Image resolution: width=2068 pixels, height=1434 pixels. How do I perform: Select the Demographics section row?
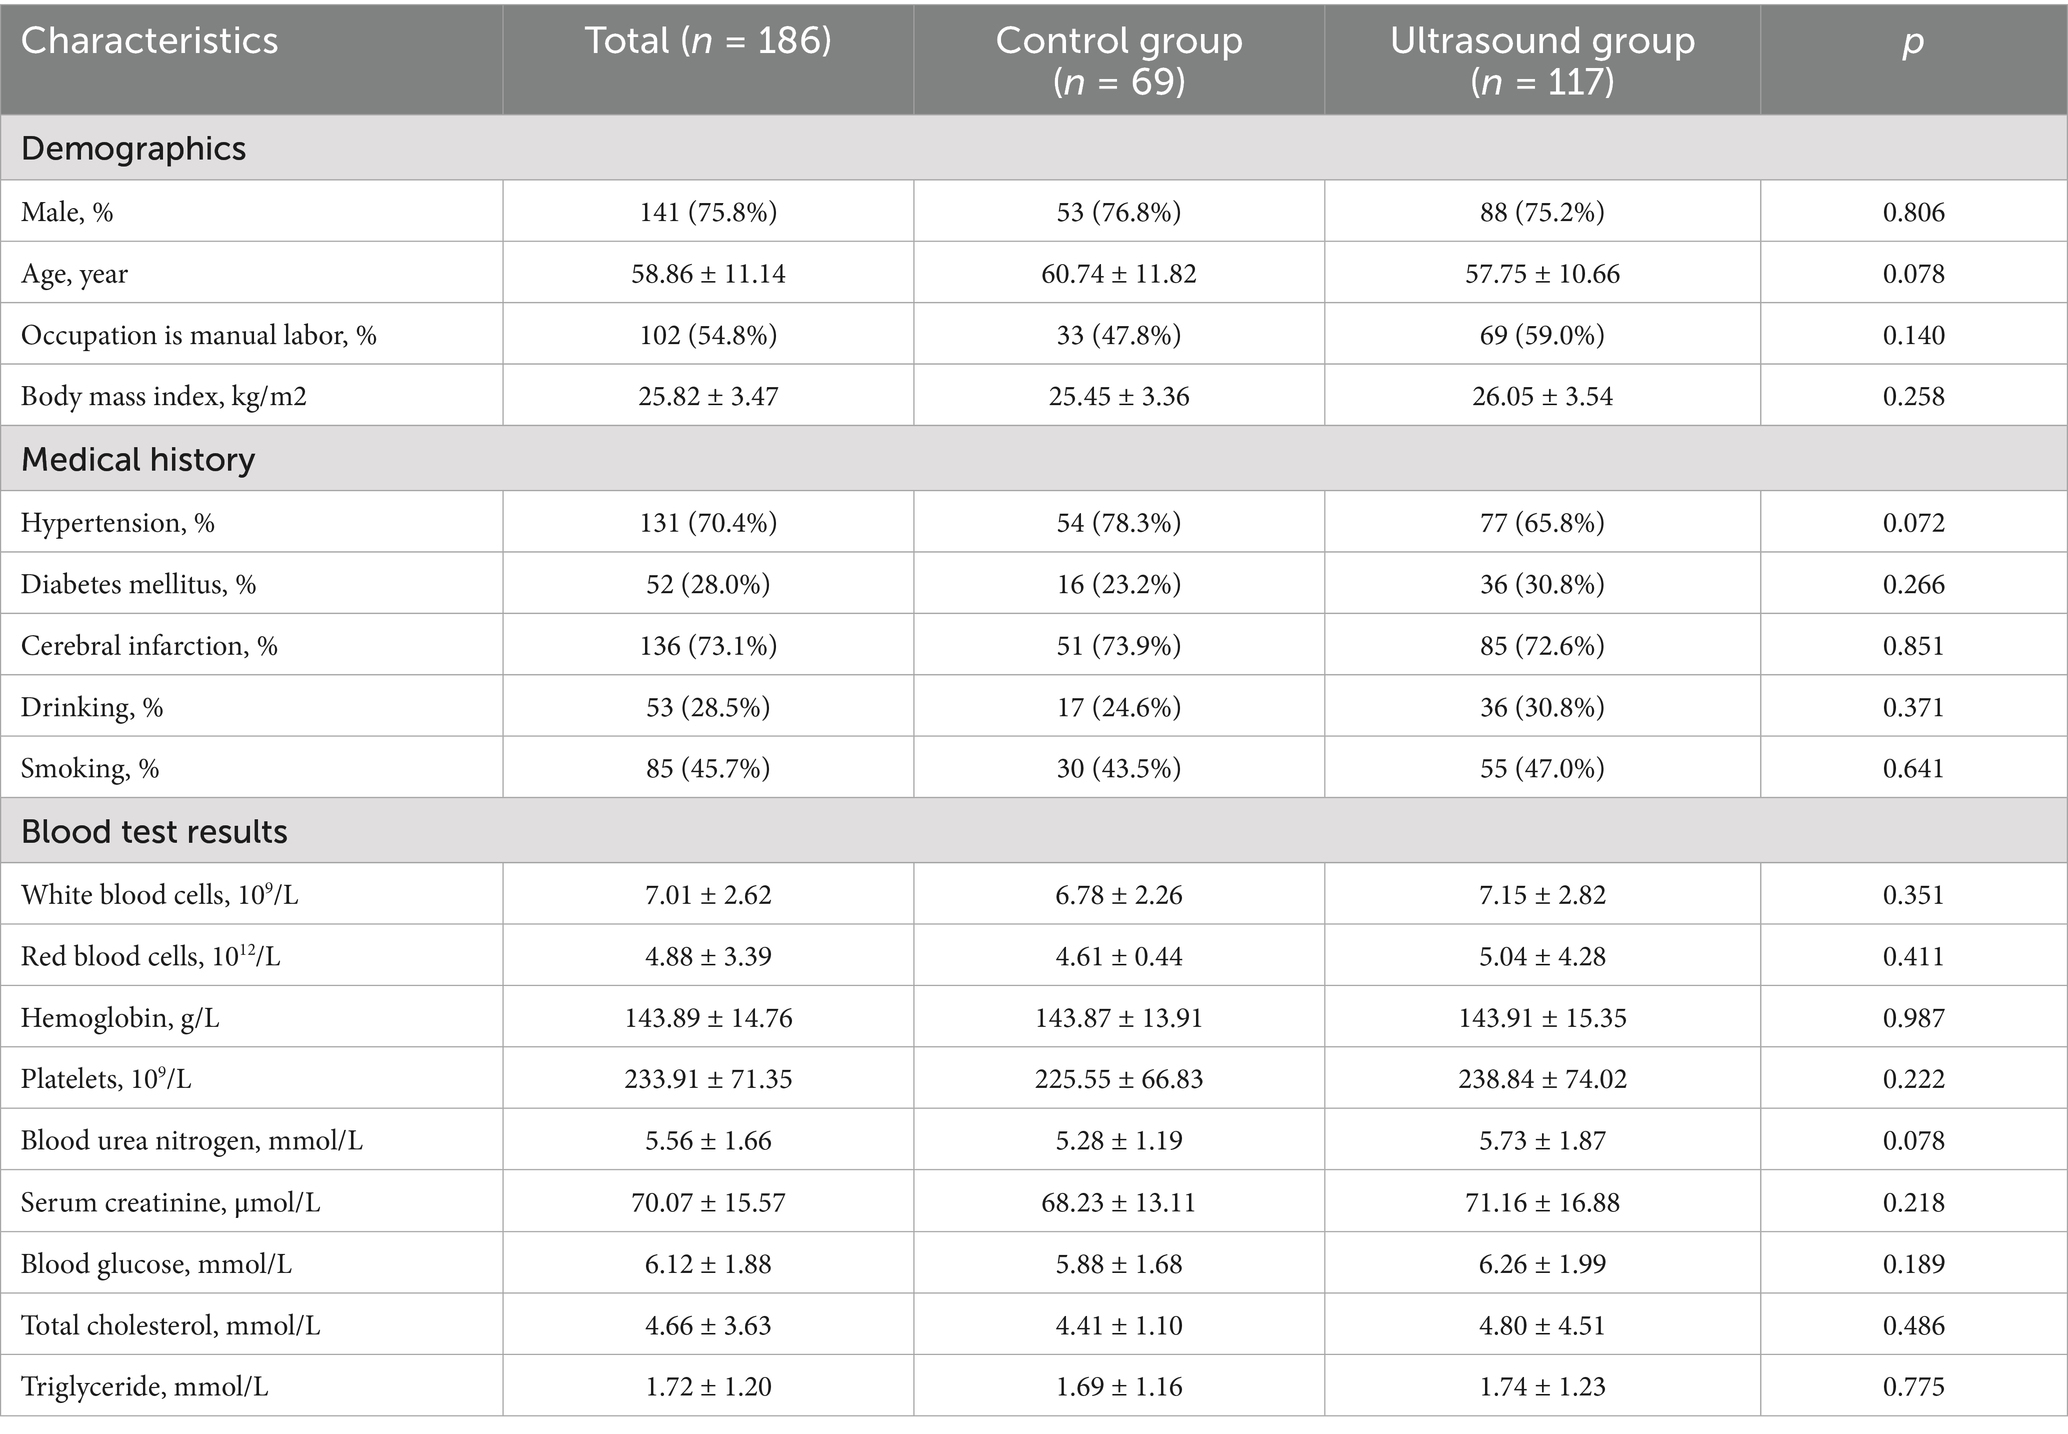point(133,149)
